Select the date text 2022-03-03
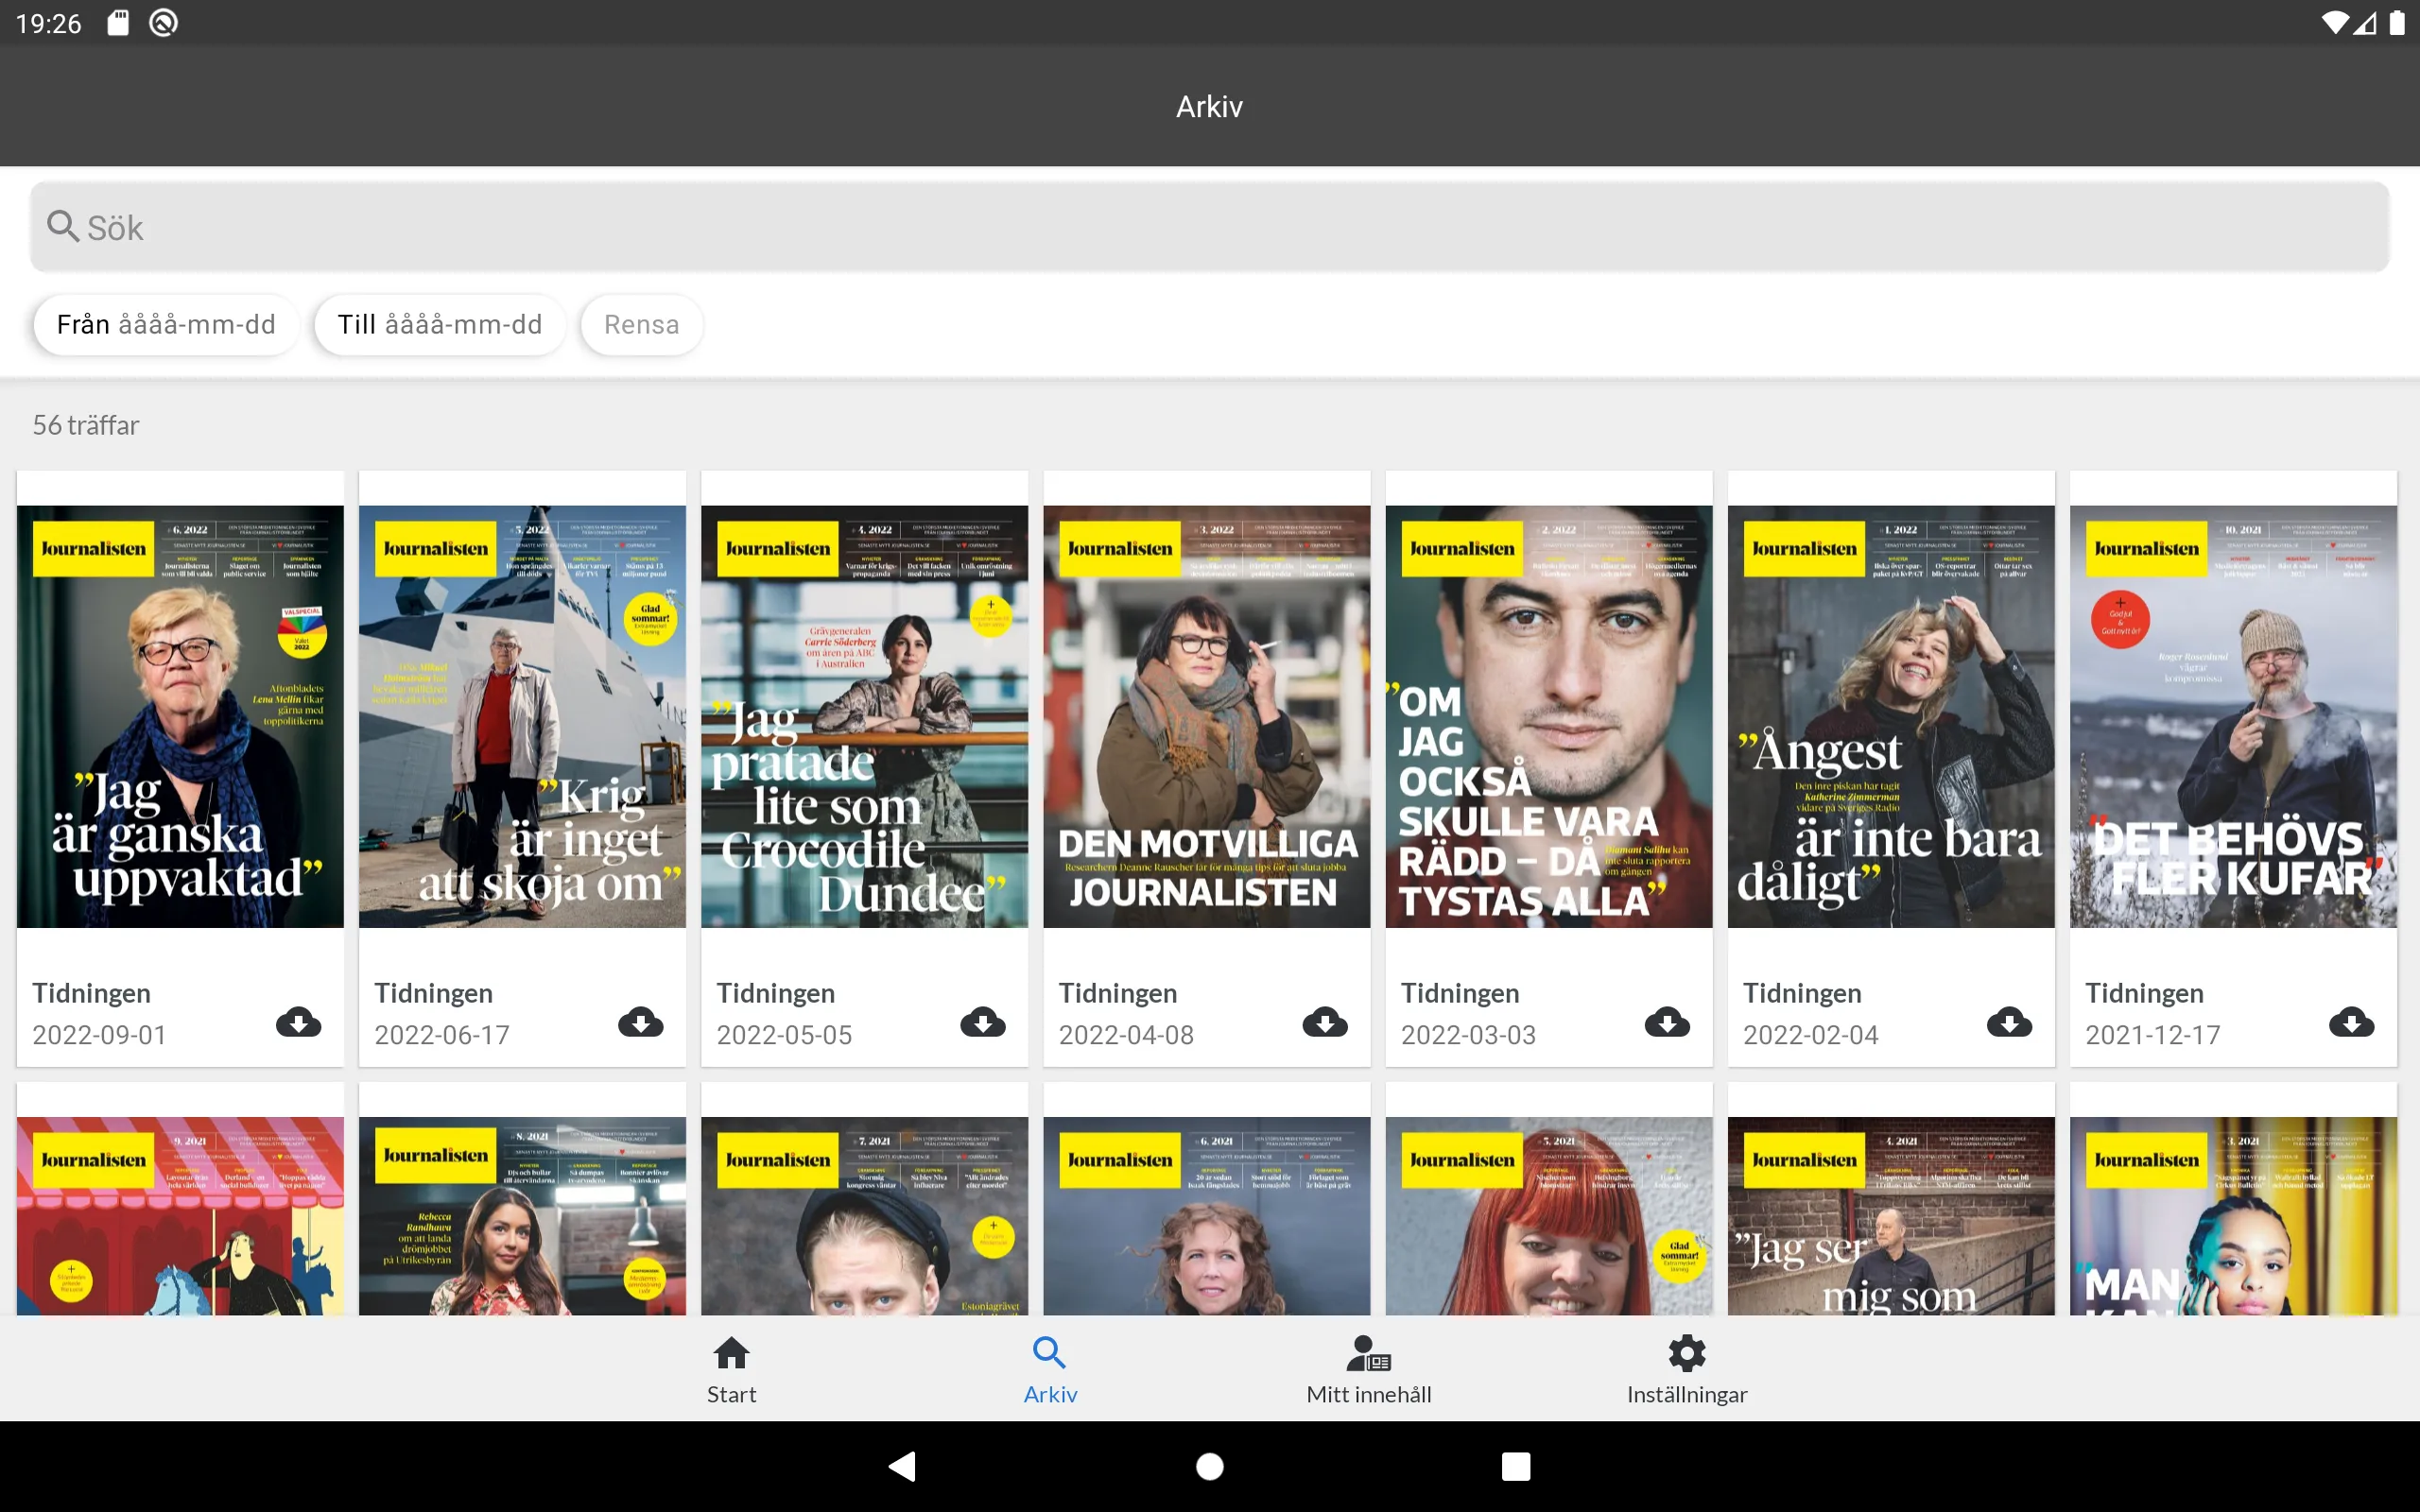This screenshot has width=2420, height=1512. [1468, 1035]
